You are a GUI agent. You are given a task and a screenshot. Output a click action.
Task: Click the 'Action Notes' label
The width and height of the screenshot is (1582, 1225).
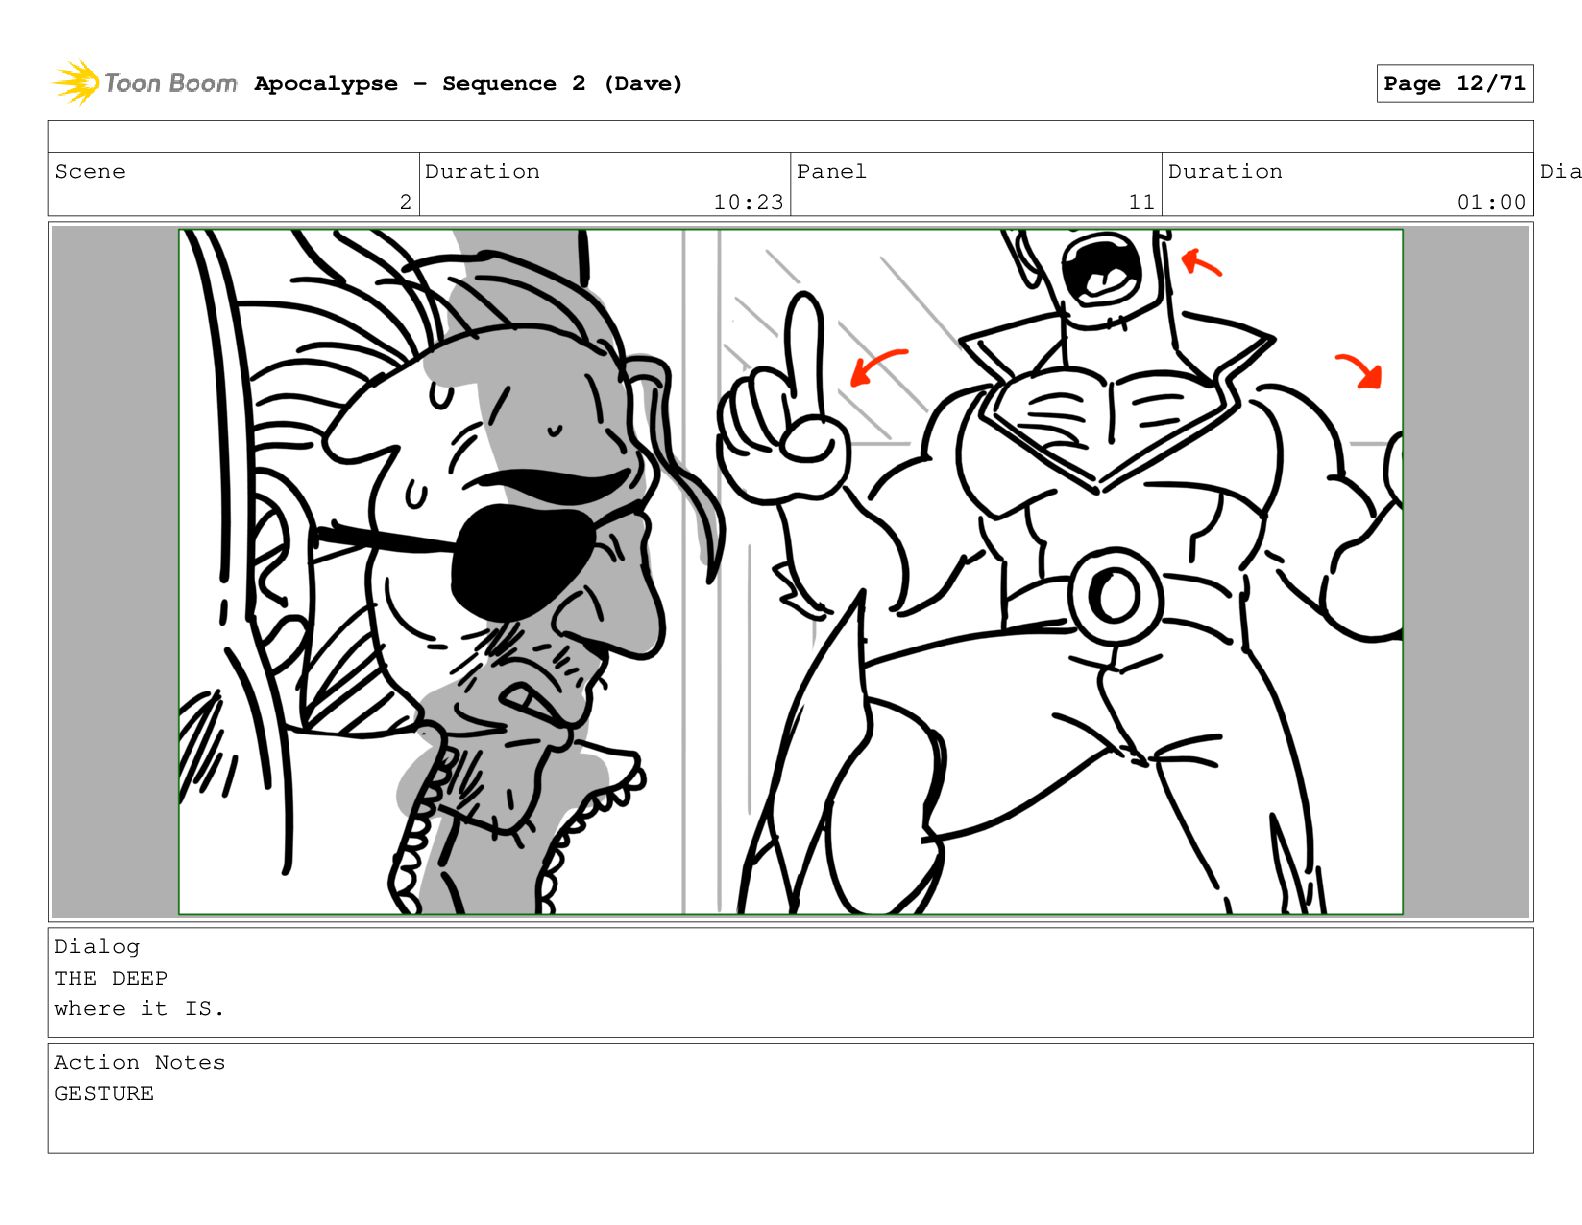tap(140, 1063)
